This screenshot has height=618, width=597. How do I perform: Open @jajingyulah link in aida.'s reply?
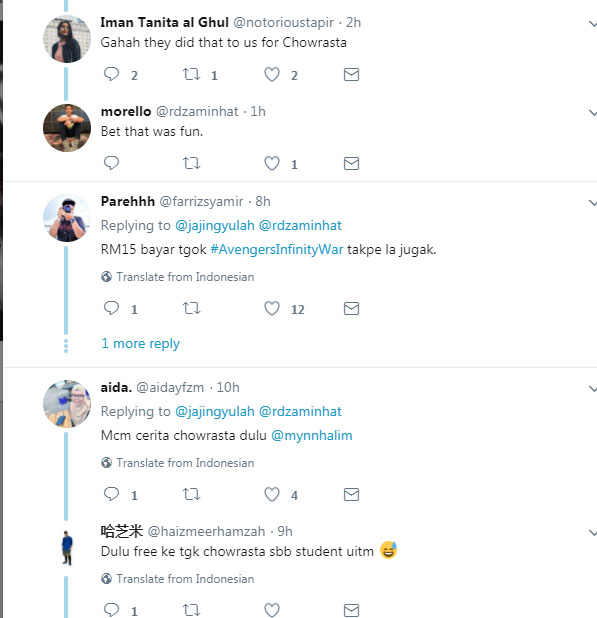point(215,411)
